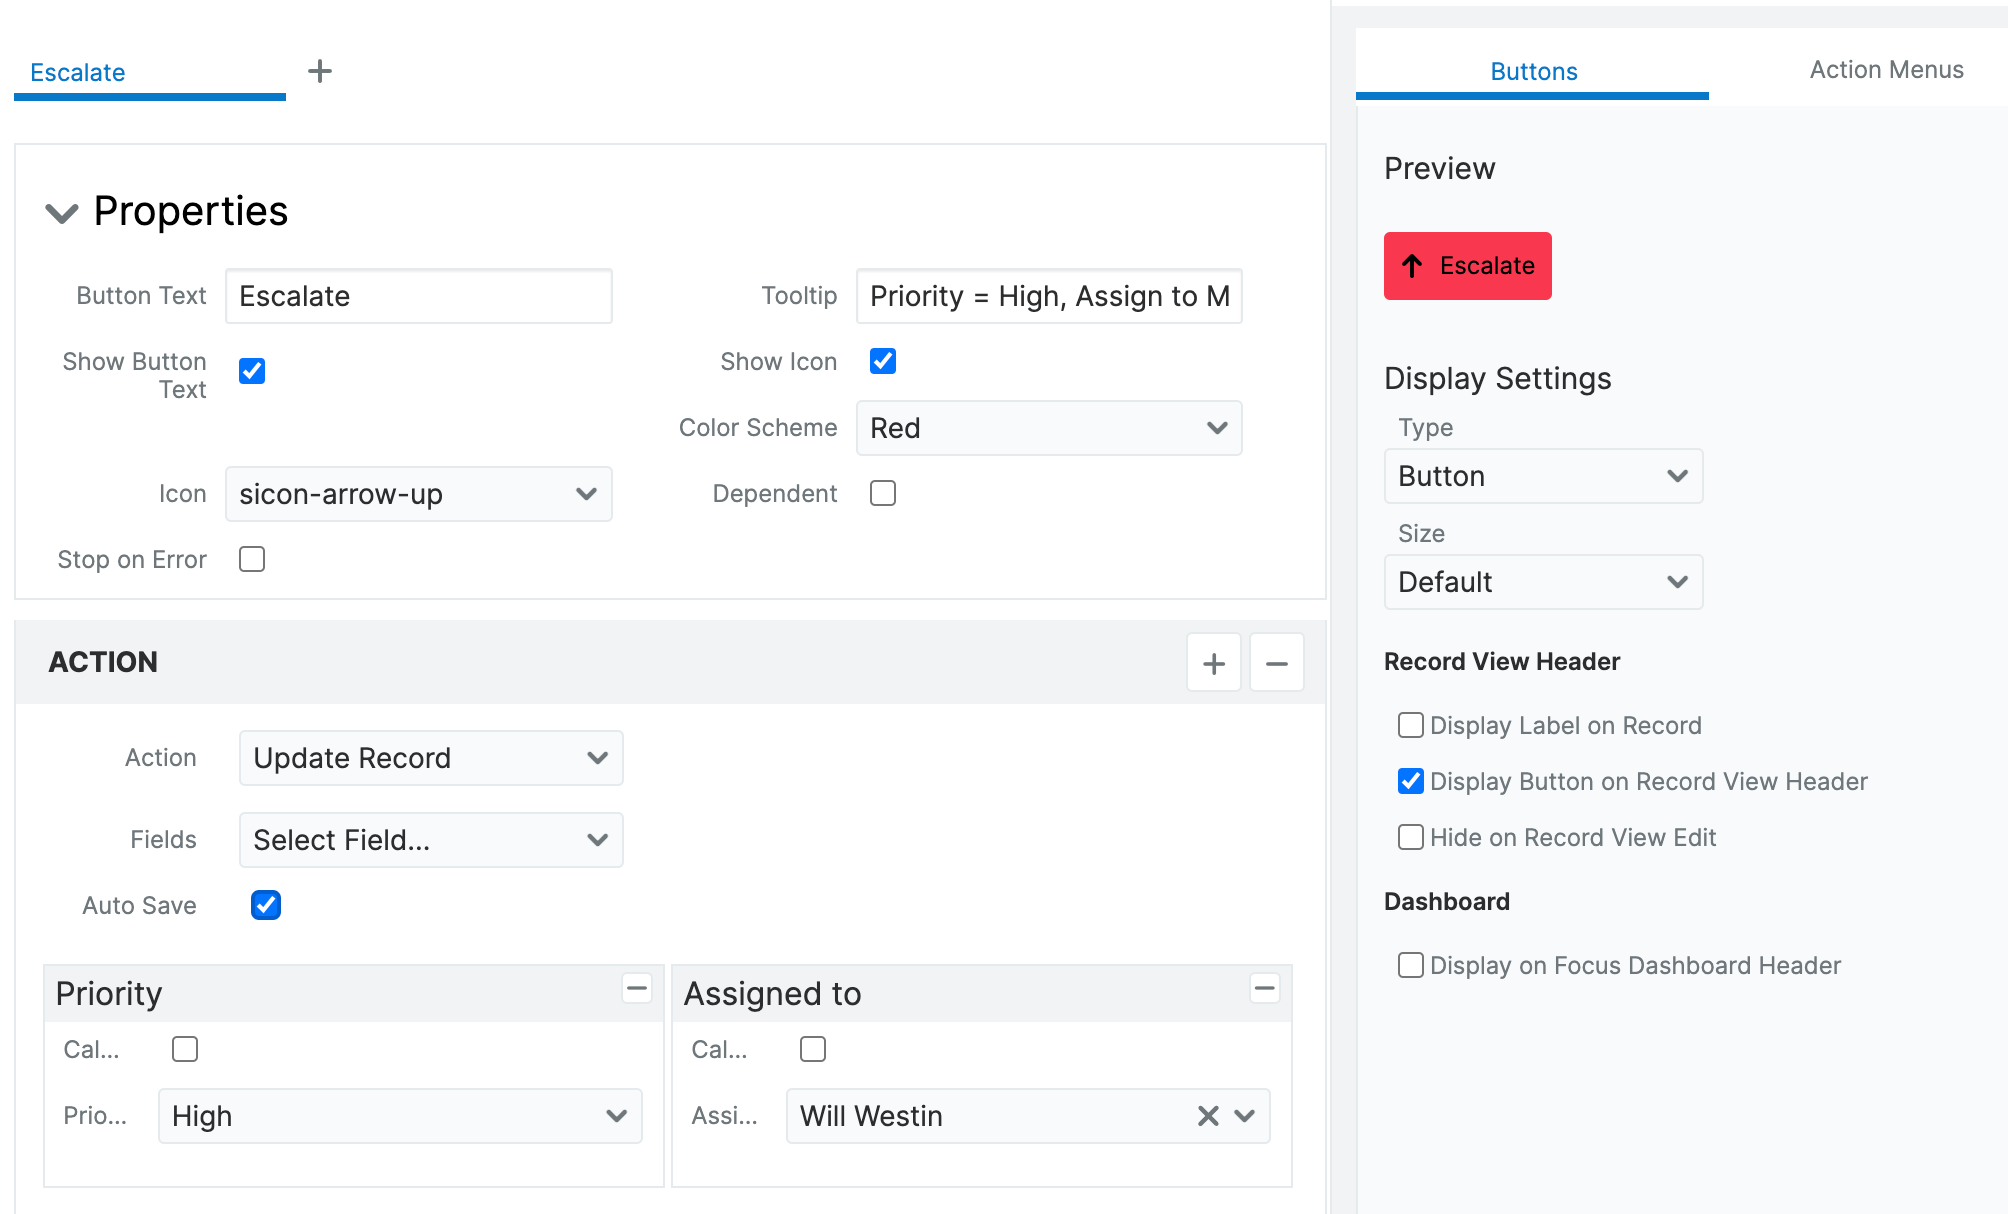This screenshot has width=2008, height=1214.
Task: Collapse the Properties section chevron
Action: [x=60, y=212]
